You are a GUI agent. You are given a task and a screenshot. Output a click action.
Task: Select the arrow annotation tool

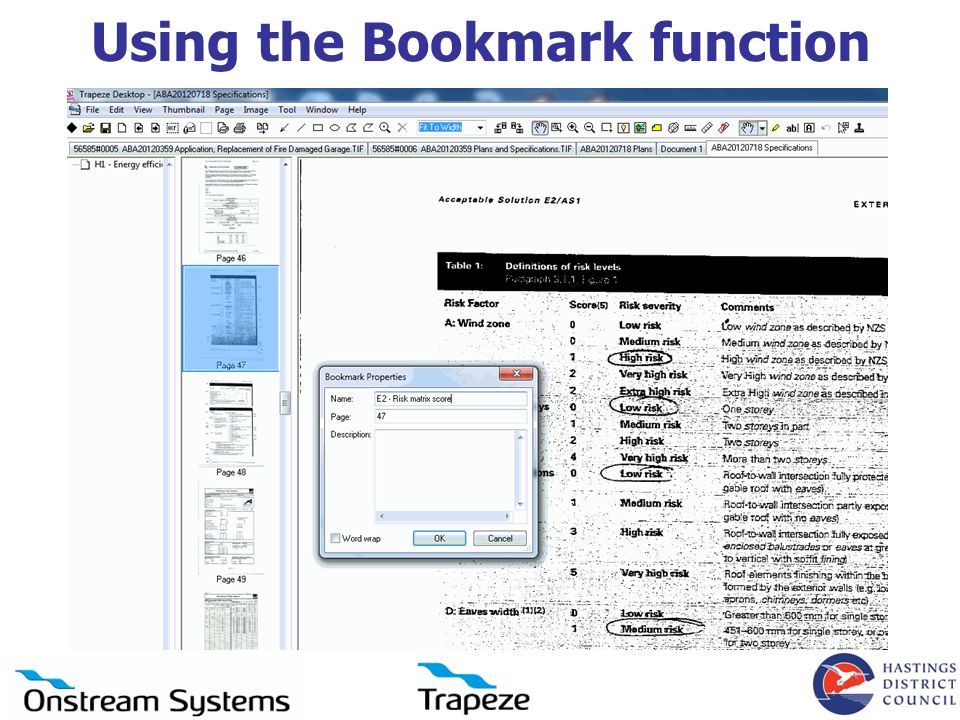pos(284,128)
